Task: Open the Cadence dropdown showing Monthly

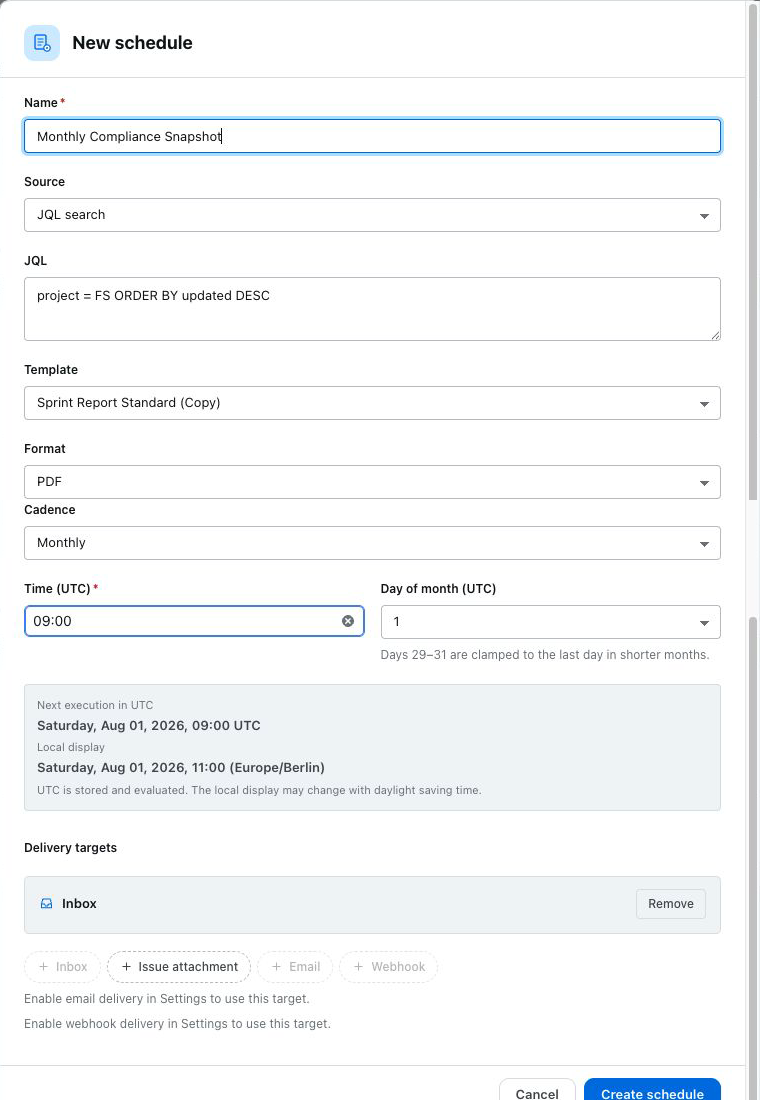Action: point(372,543)
